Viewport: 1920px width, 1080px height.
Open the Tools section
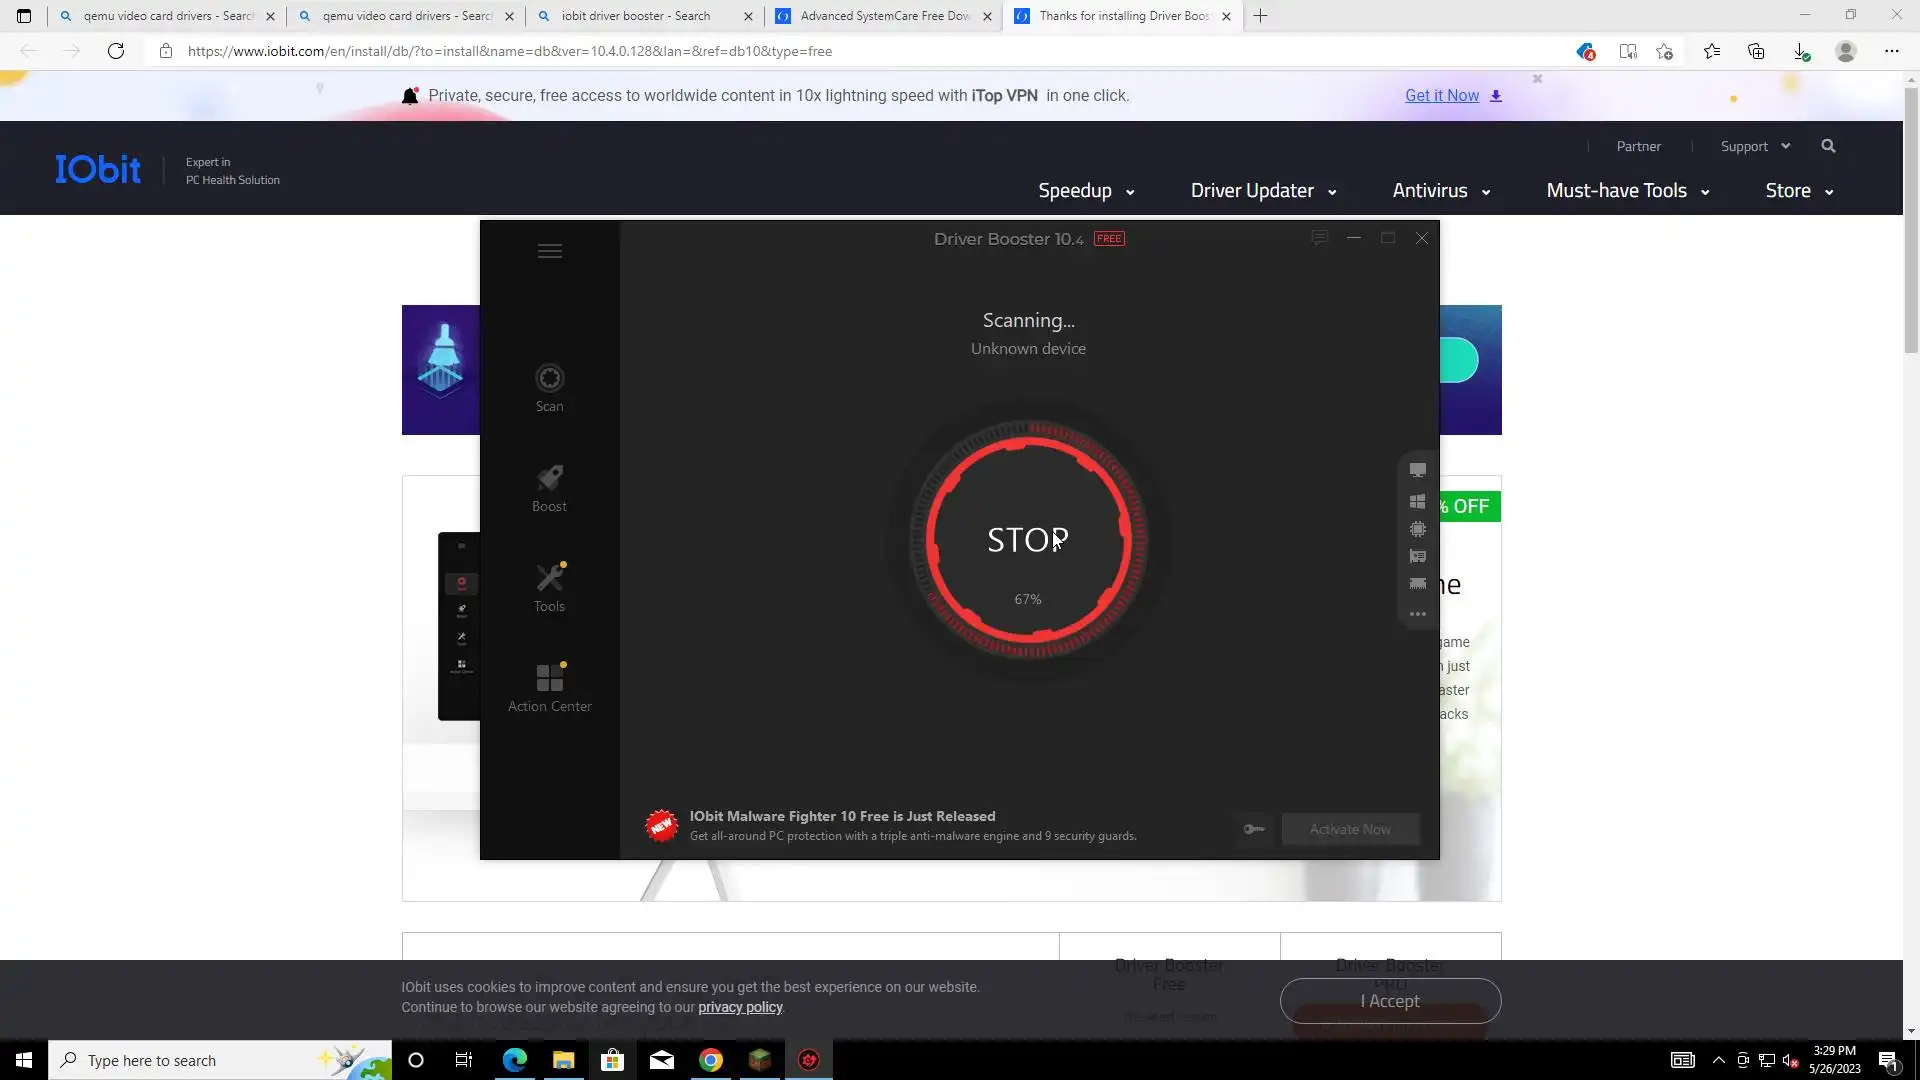pos(549,587)
